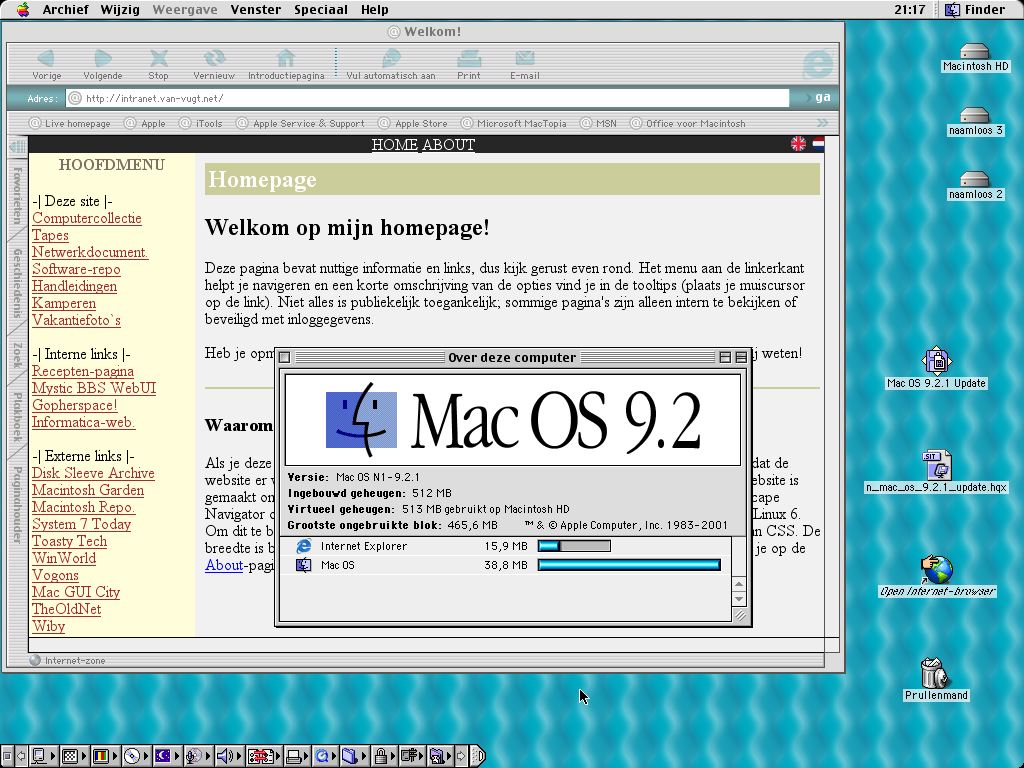The image size is (1024, 768).
Task: Expand the Favorieten Explorer bar tab
Action: pos(17,194)
